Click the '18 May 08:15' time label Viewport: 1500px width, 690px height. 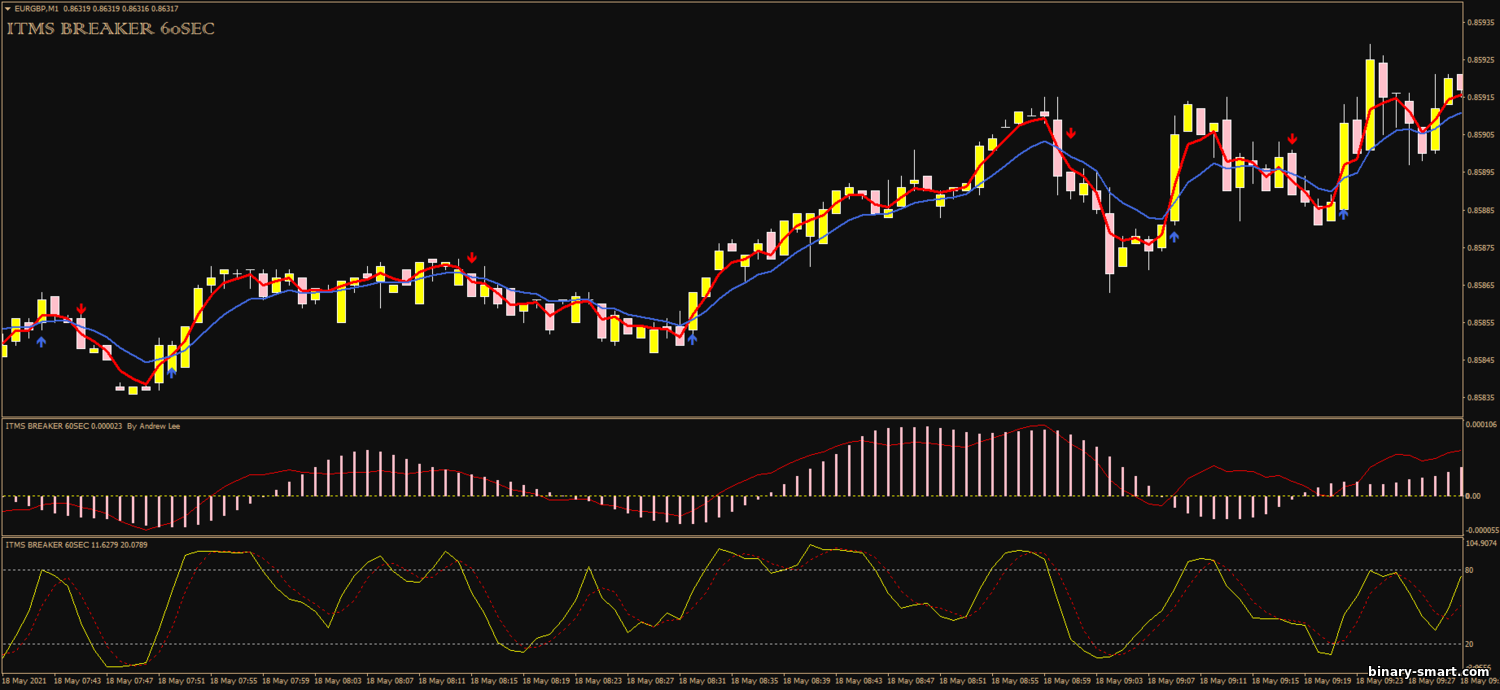(x=494, y=680)
